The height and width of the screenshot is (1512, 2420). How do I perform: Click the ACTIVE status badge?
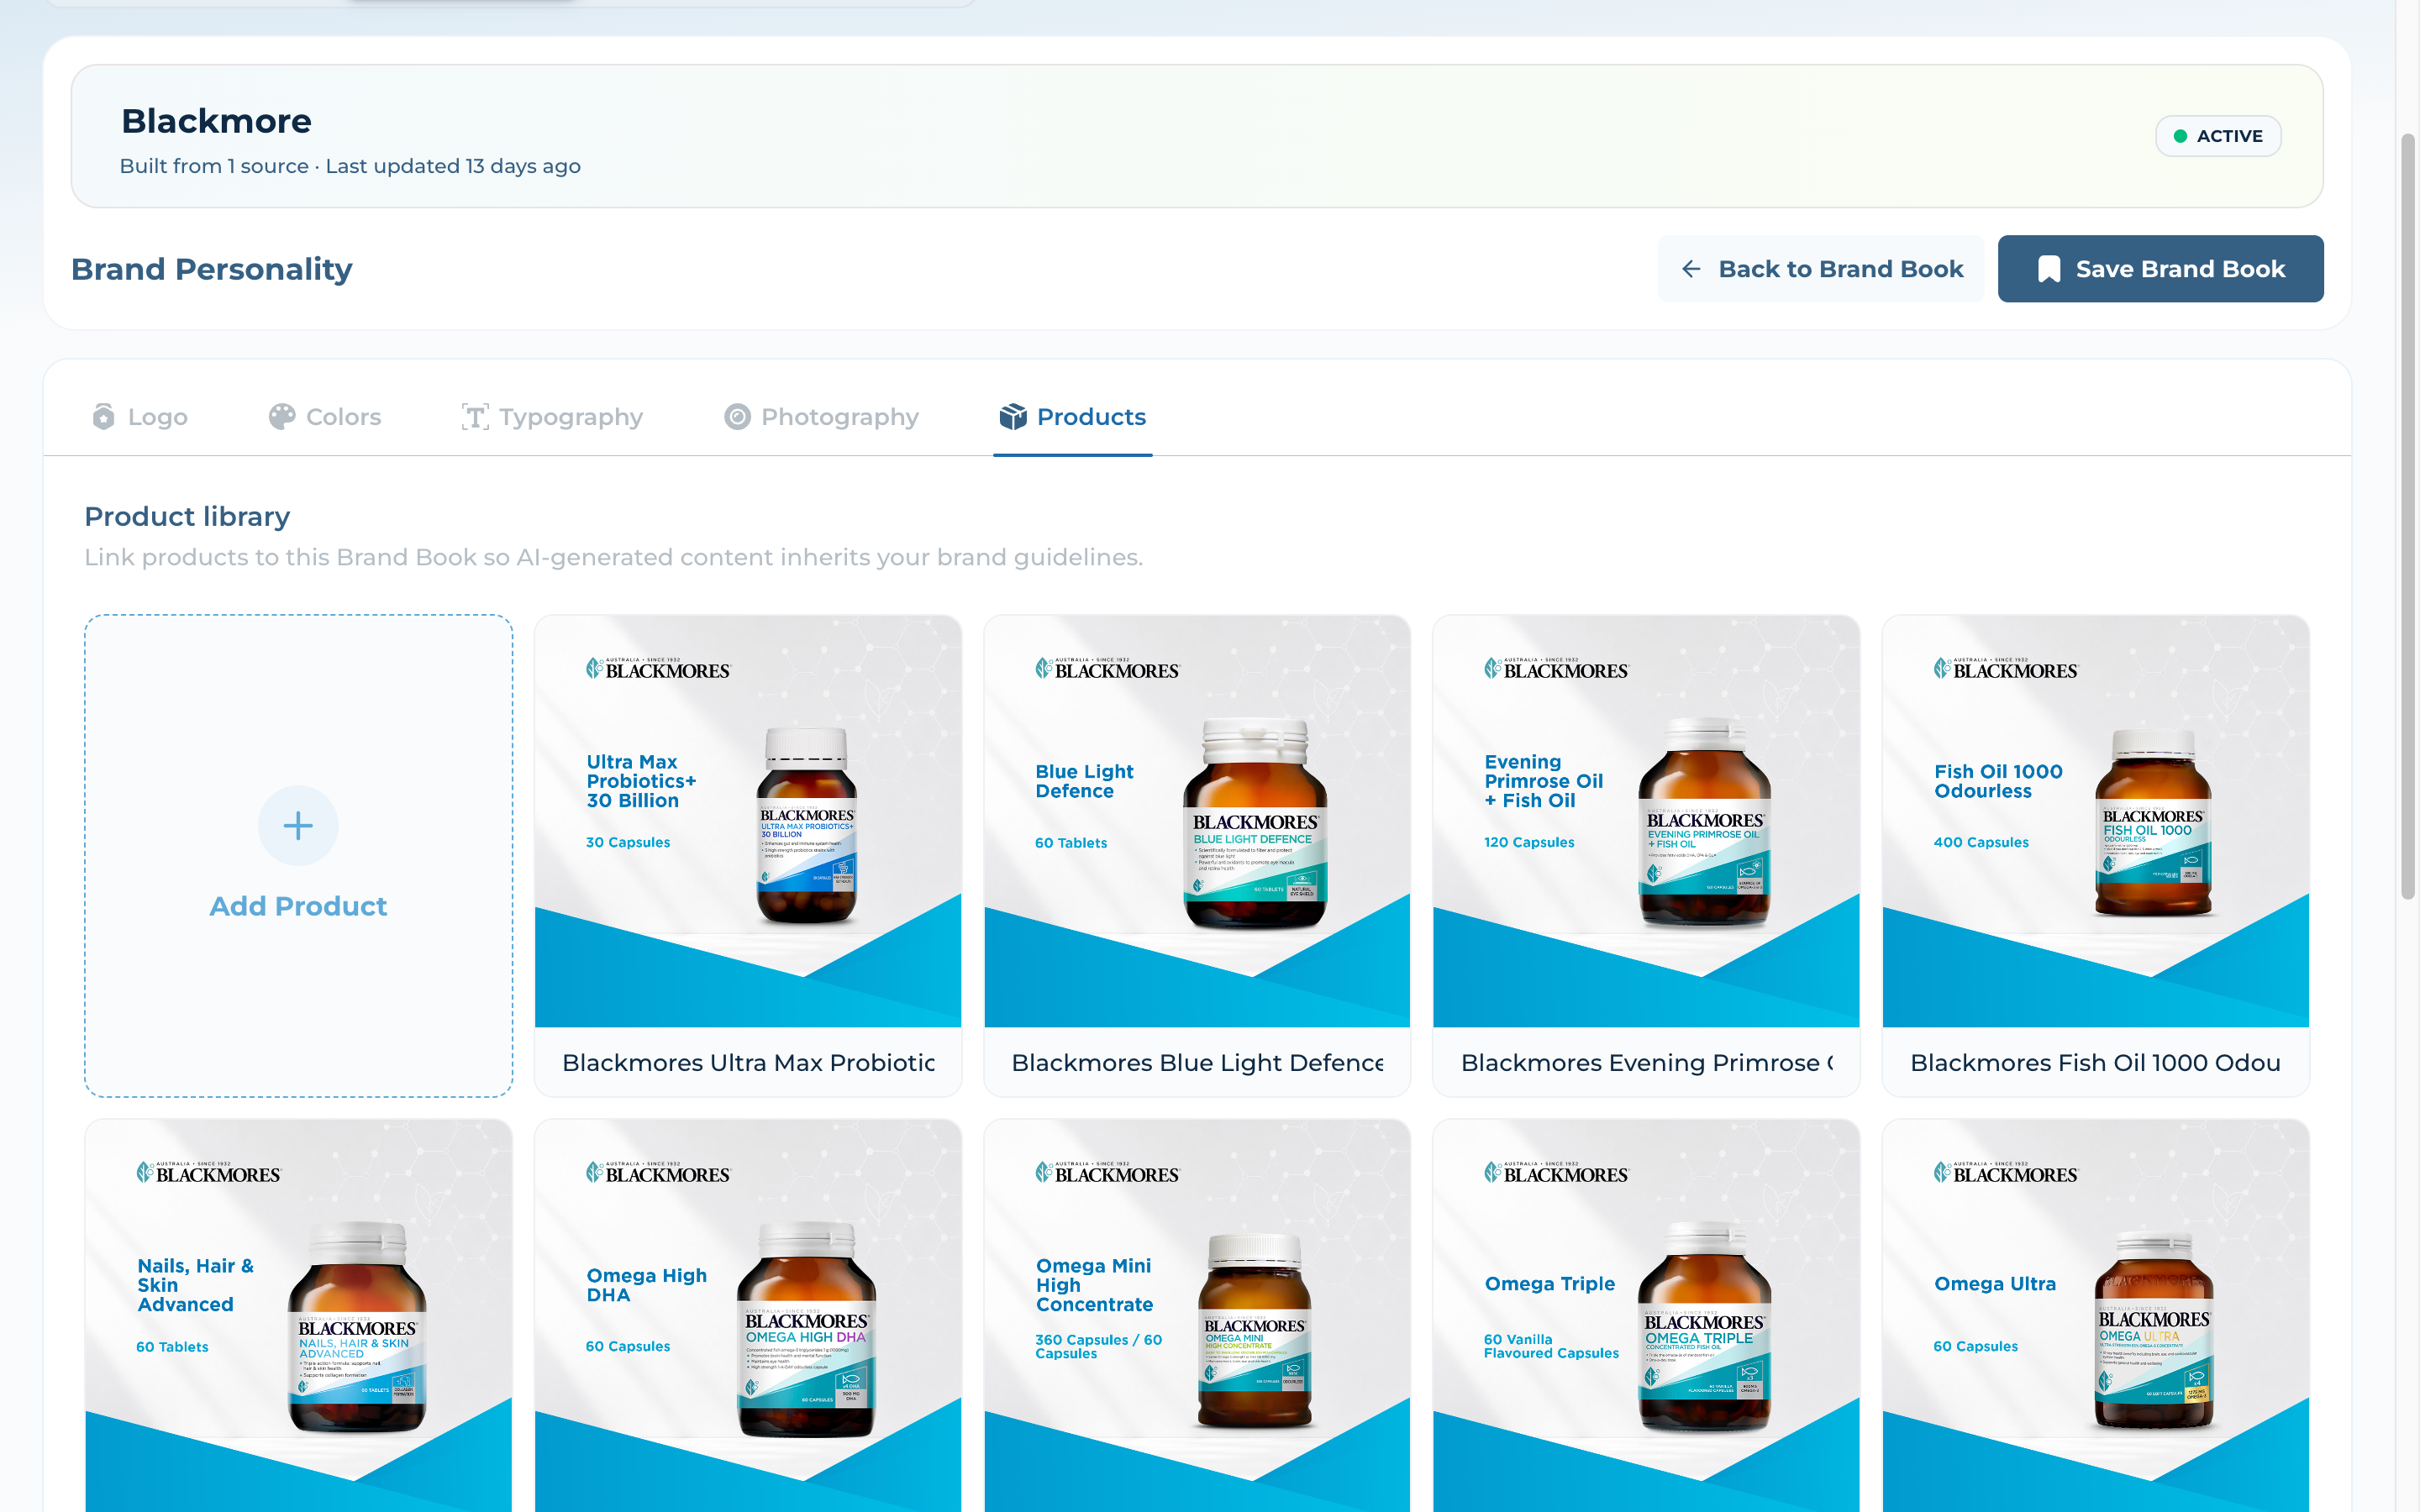(x=2218, y=136)
